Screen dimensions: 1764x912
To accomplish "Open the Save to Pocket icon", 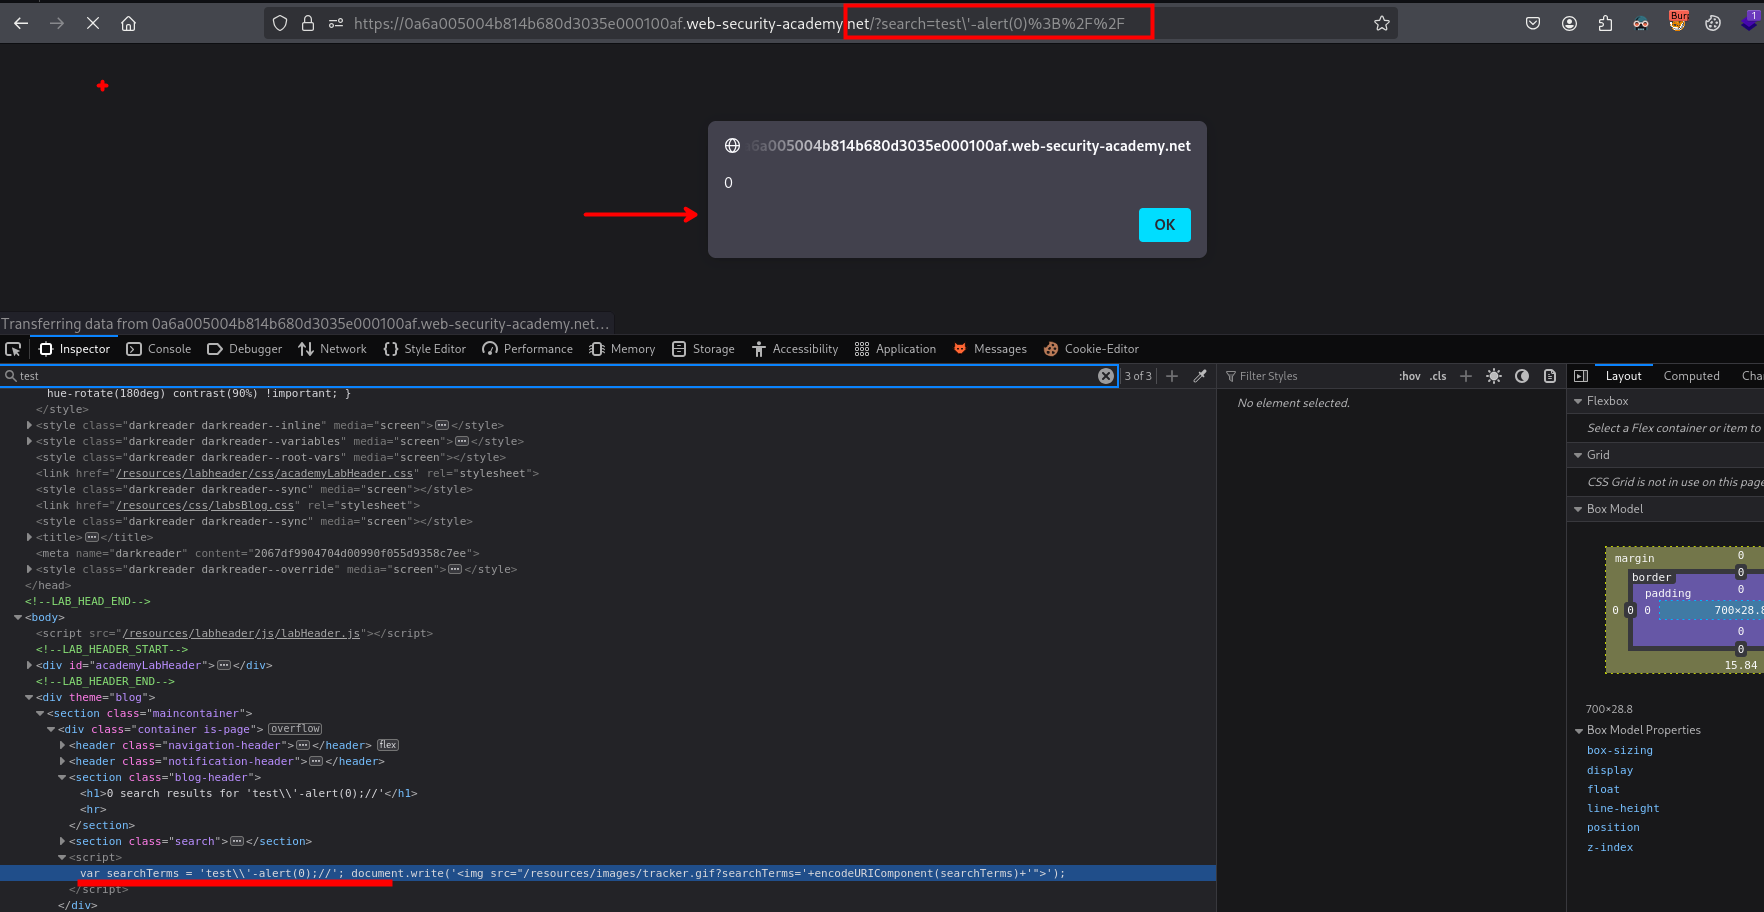I will click(1533, 23).
